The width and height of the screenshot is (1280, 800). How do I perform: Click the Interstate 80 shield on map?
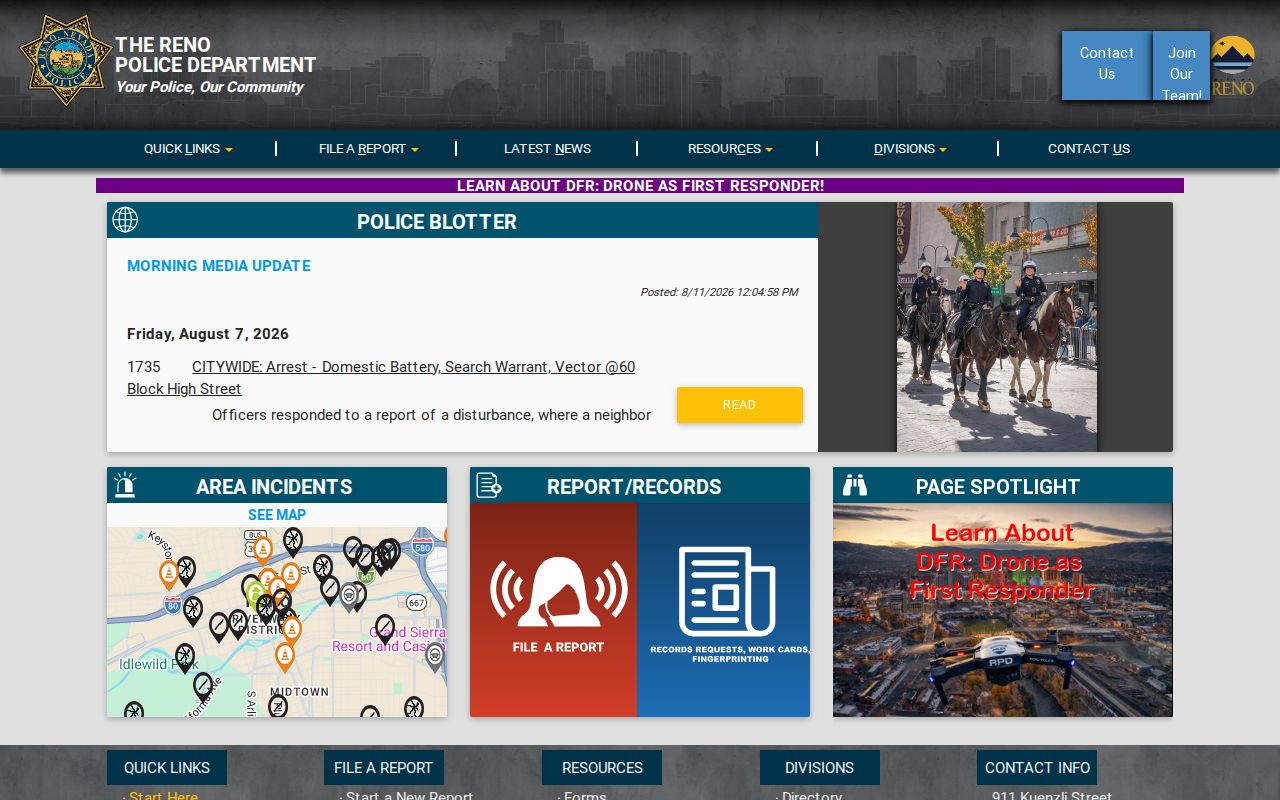pos(172,605)
